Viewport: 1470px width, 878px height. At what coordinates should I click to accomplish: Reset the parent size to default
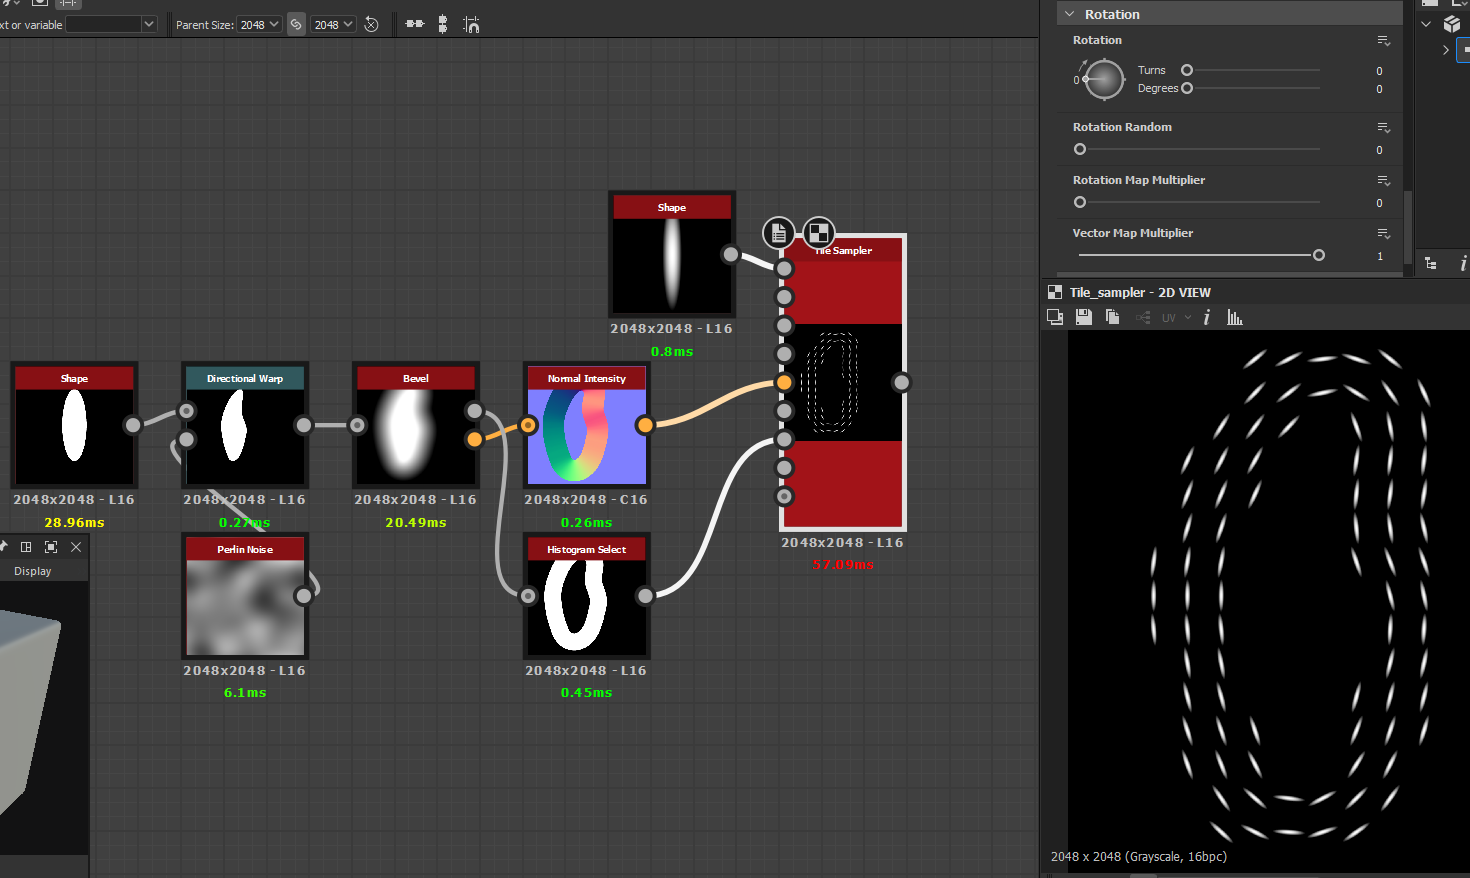[371, 24]
